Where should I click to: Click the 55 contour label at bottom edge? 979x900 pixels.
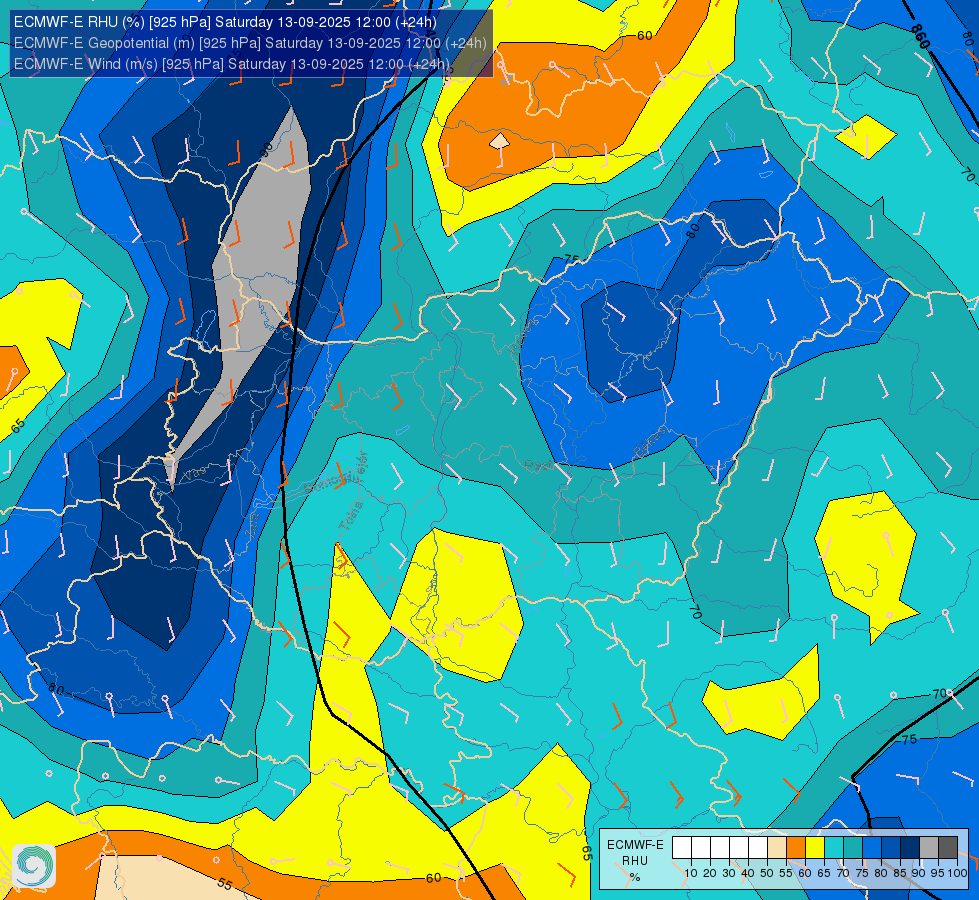click(x=225, y=884)
